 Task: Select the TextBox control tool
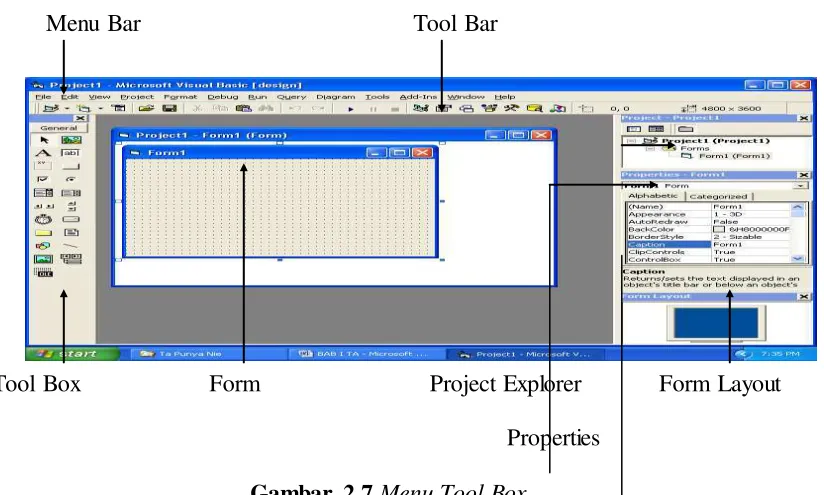pos(71,153)
